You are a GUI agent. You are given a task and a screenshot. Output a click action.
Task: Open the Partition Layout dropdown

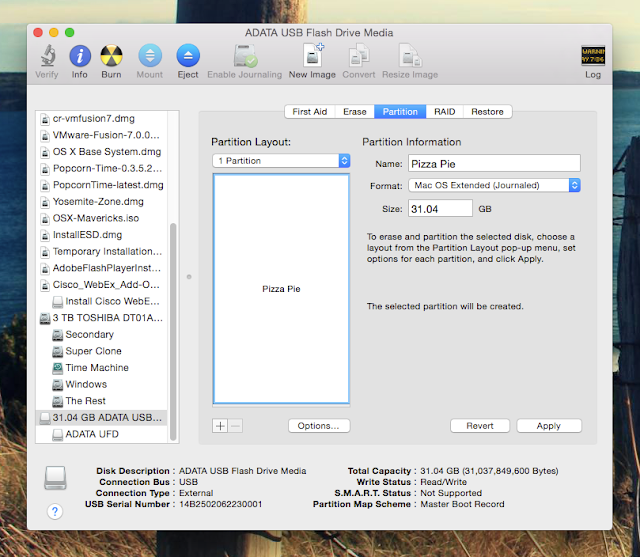(281, 161)
